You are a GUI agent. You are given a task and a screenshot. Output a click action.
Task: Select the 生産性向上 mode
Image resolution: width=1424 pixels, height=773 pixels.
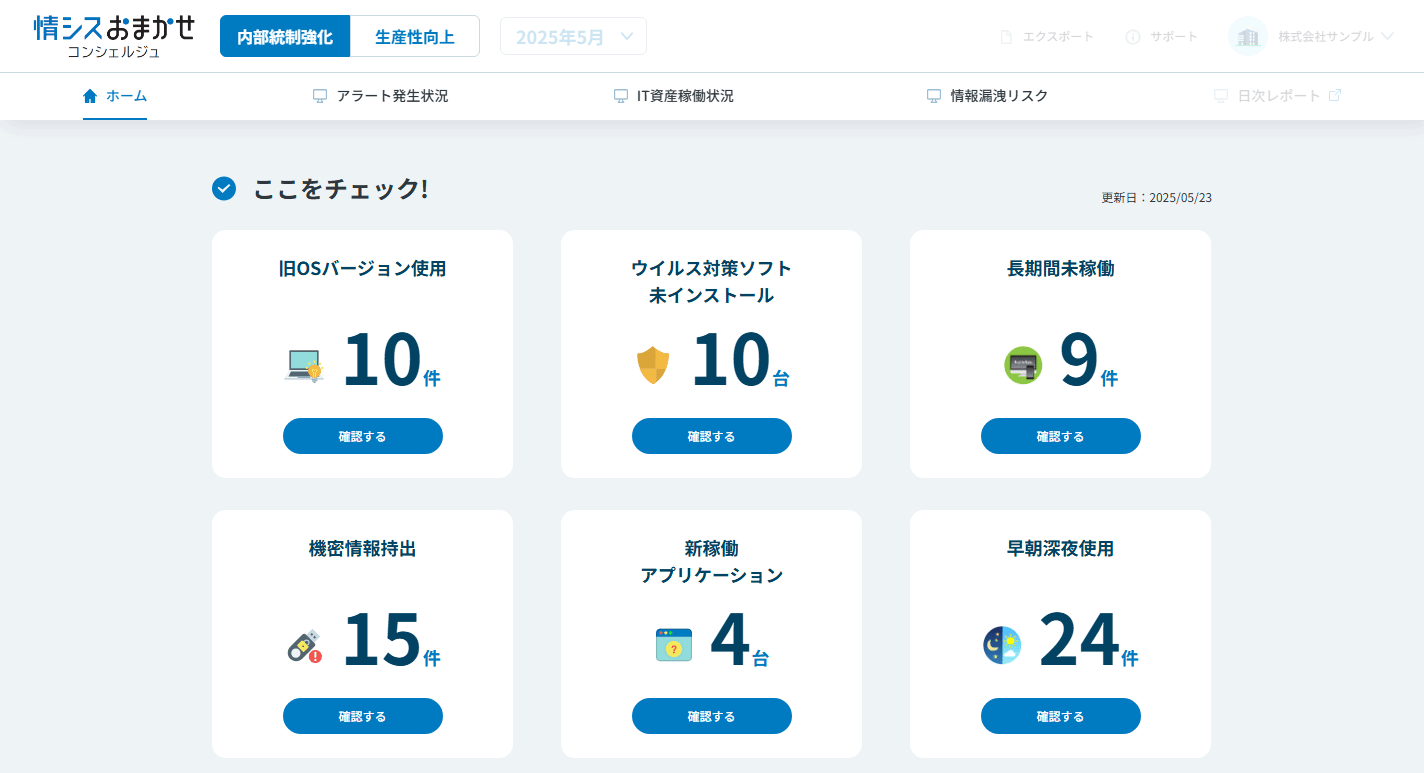click(415, 35)
